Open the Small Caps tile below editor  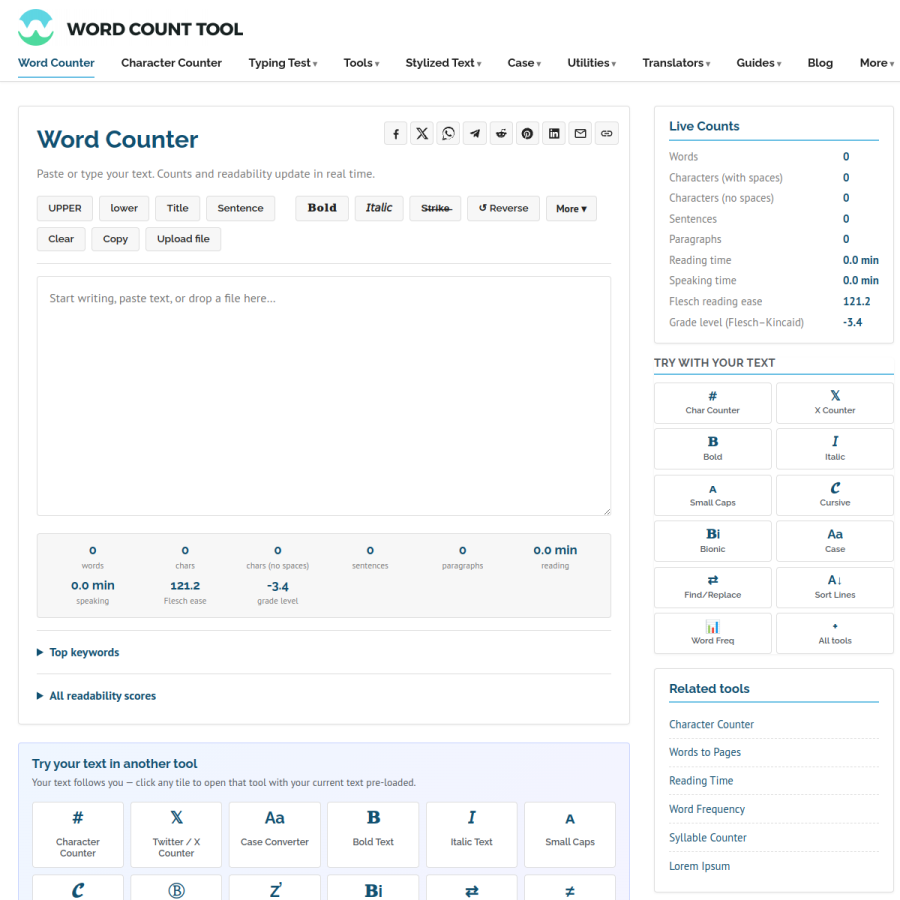click(x=570, y=835)
